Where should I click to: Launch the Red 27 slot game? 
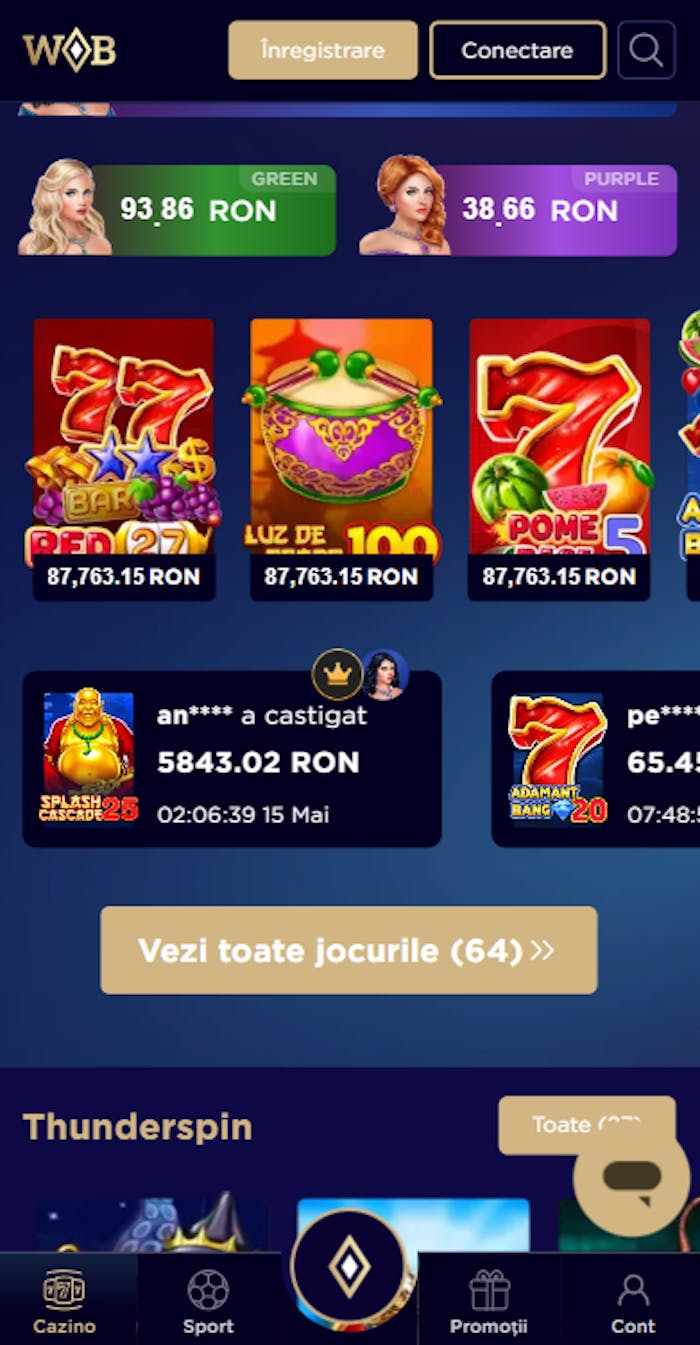(x=124, y=459)
